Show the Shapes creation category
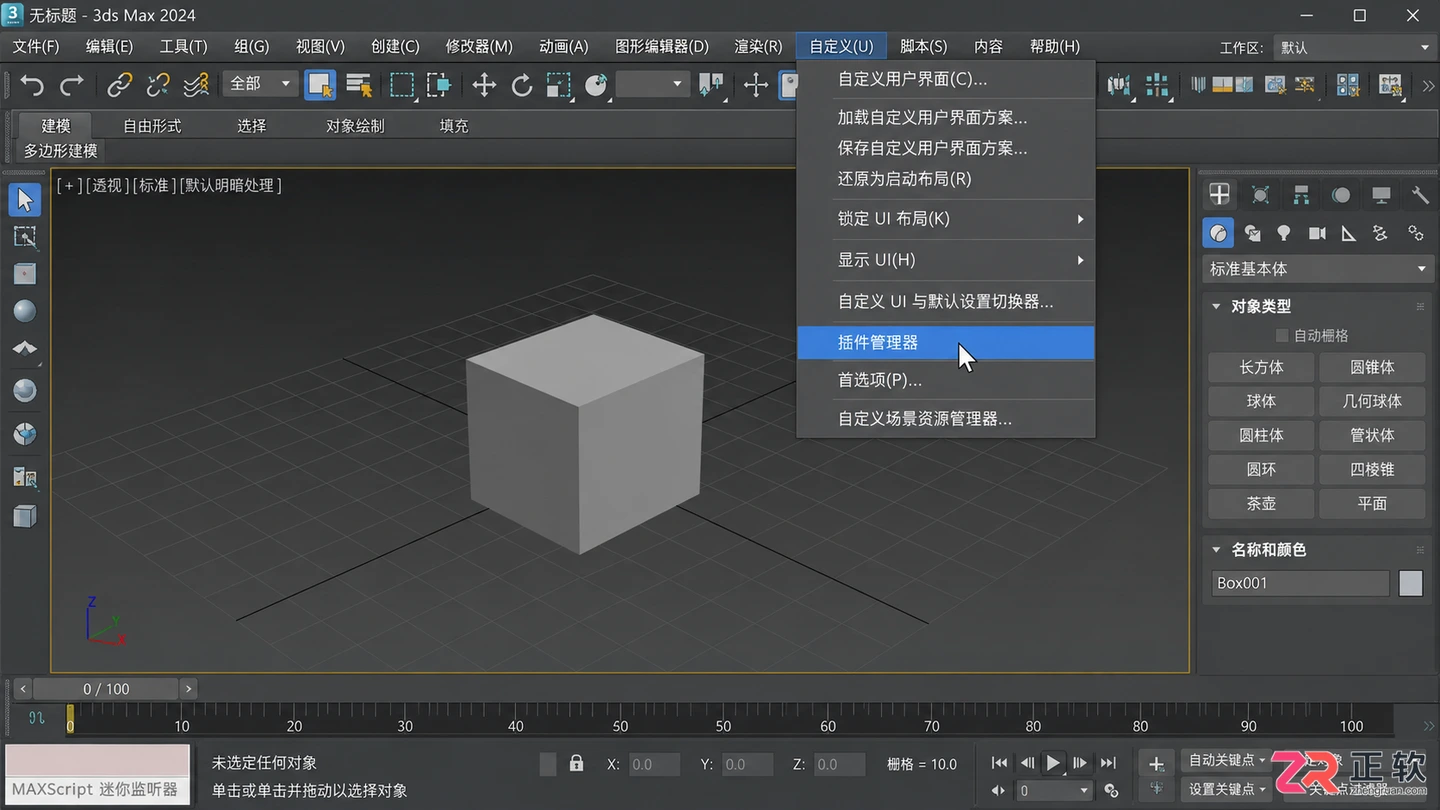This screenshot has height=810, width=1440. pyautogui.click(x=1252, y=233)
